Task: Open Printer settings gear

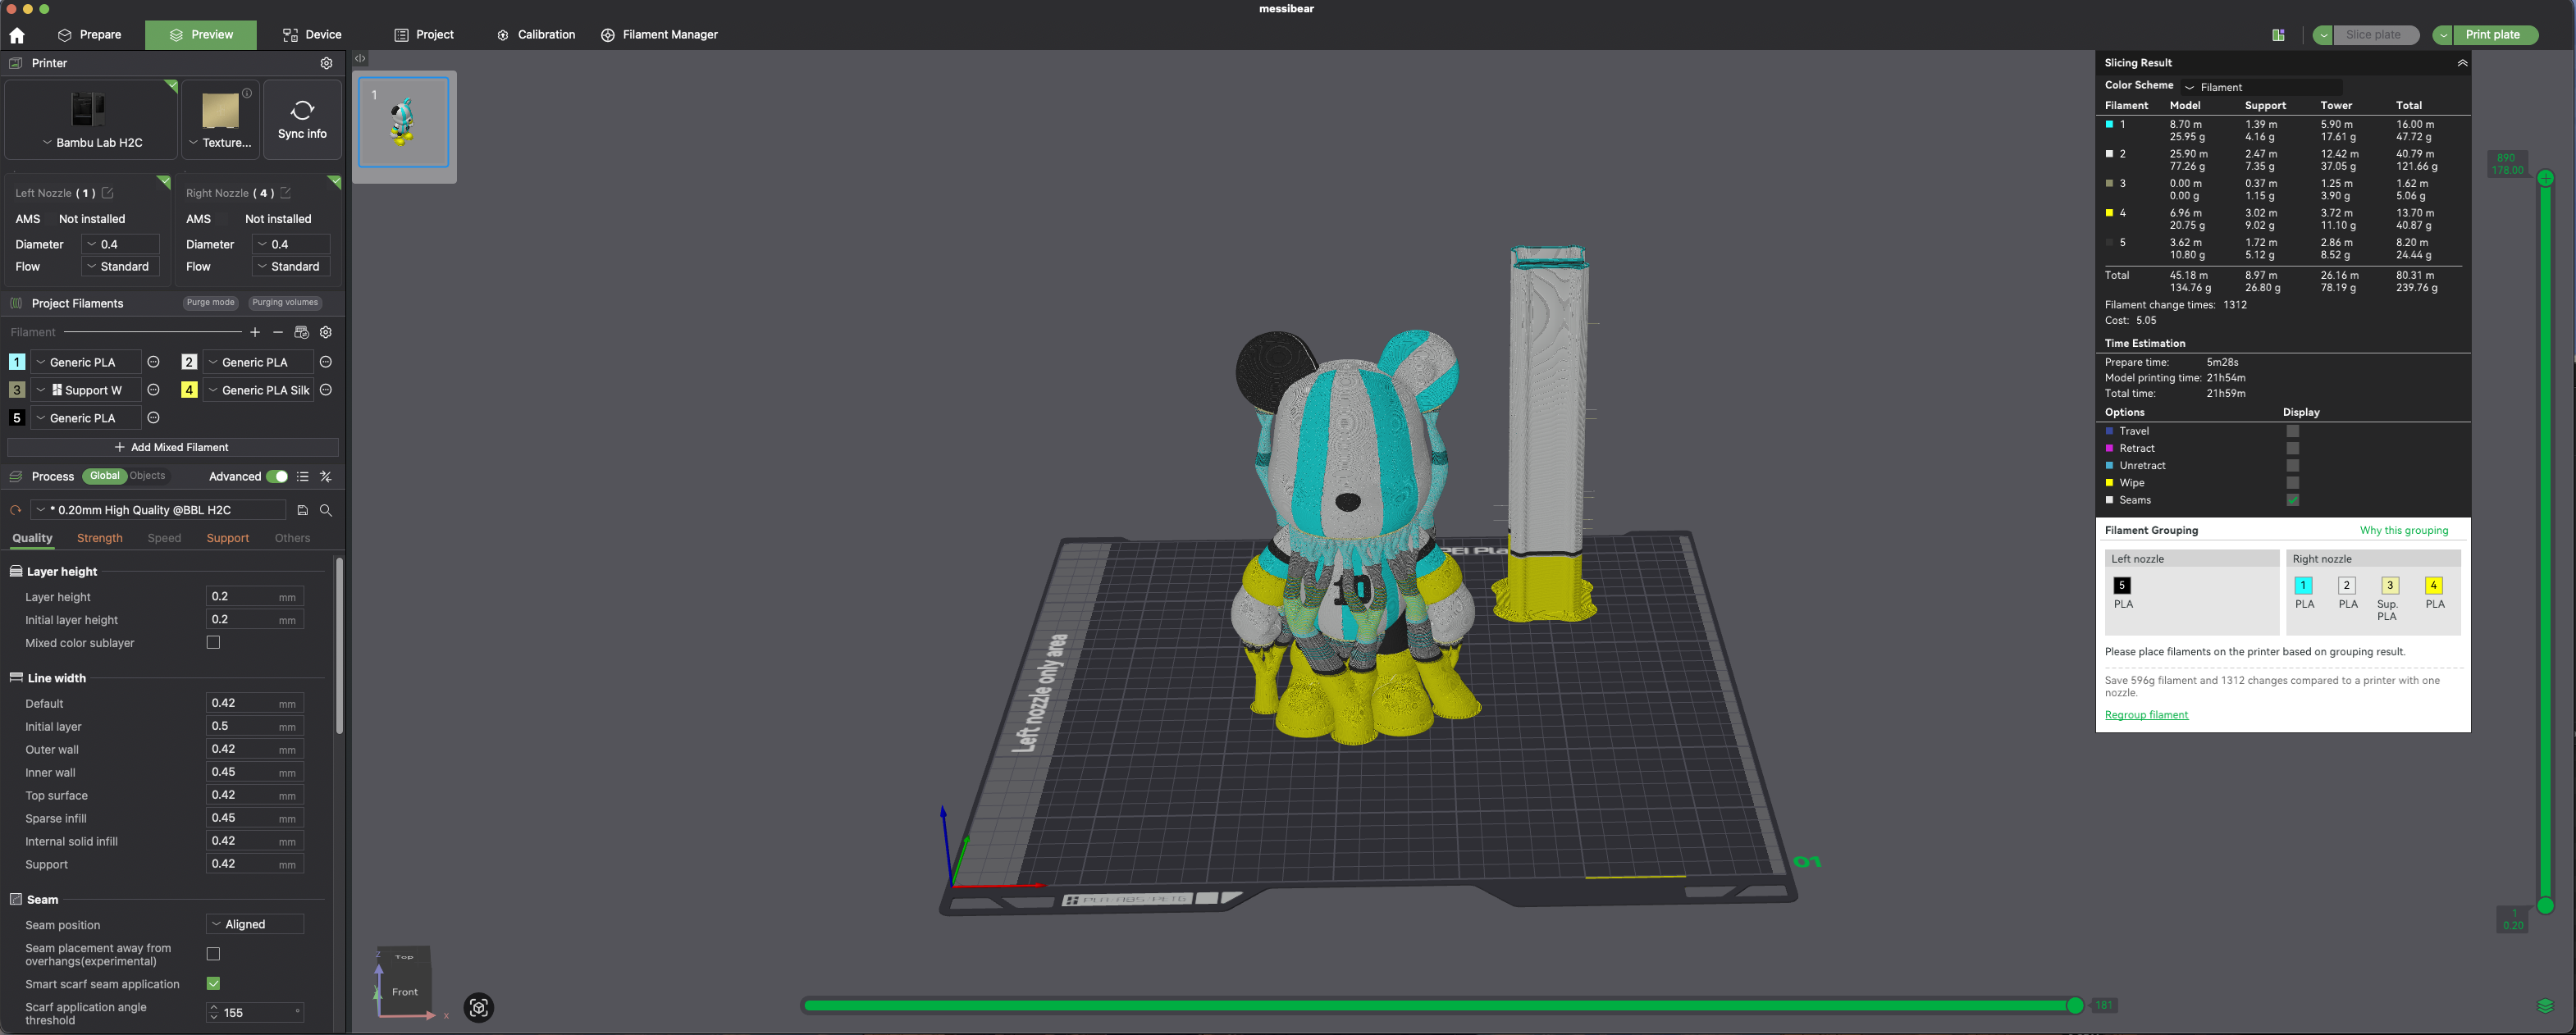Action: click(326, 63)
